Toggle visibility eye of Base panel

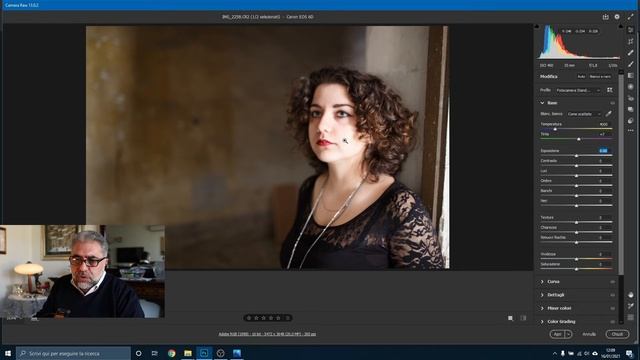pos(613,103)
